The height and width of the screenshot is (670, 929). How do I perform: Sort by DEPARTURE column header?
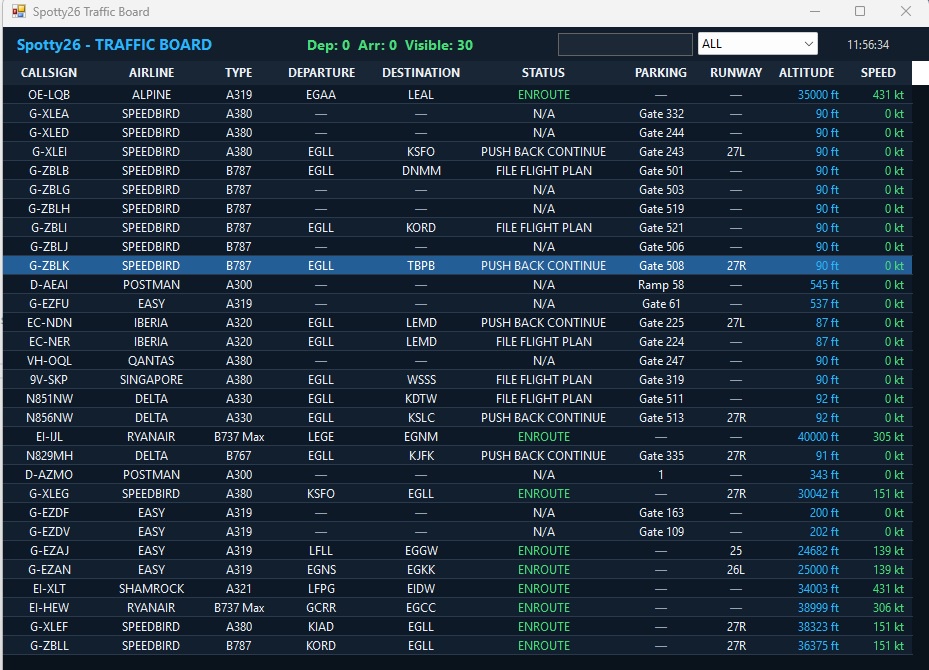(321, 73)
